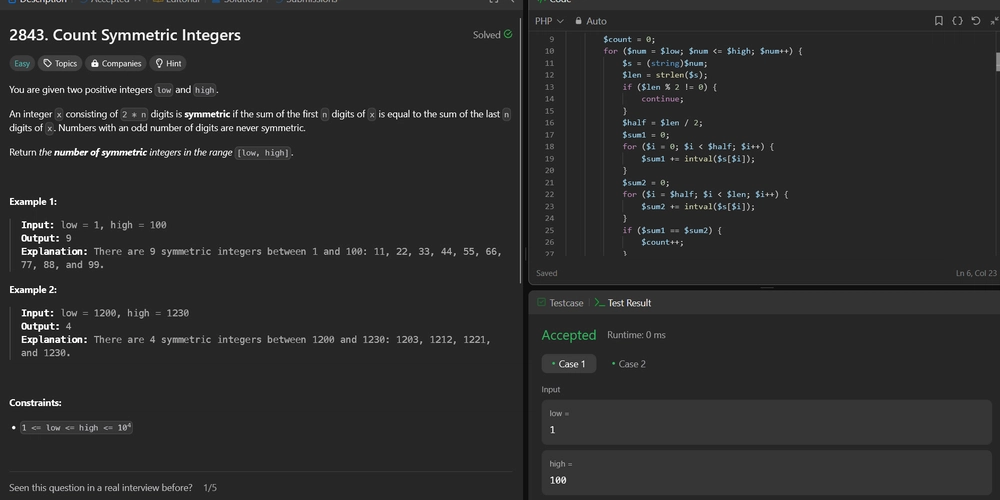Click the low input value field

click(767, 422)
